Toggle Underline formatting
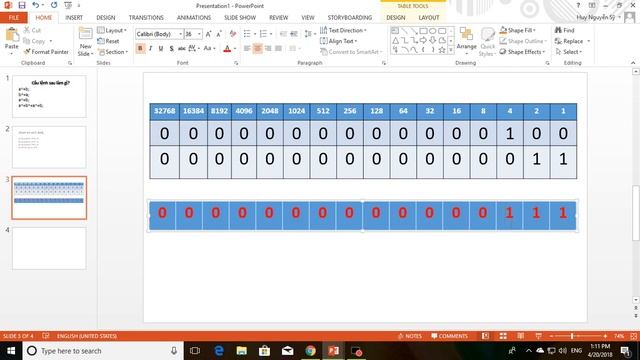This screenshot has width=640, height=360. click(x=161, y=49)
